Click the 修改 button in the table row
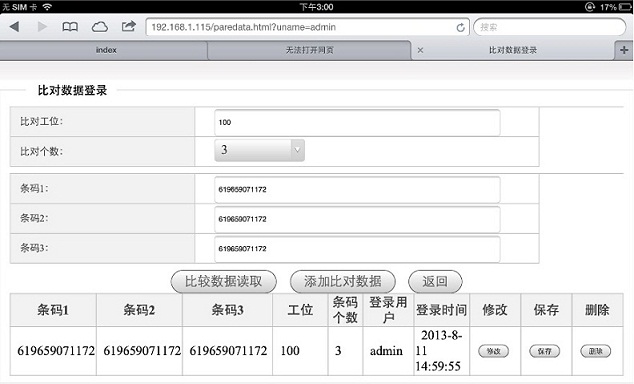Viewport: 634px width, 384px height. (x=493, y=351)
